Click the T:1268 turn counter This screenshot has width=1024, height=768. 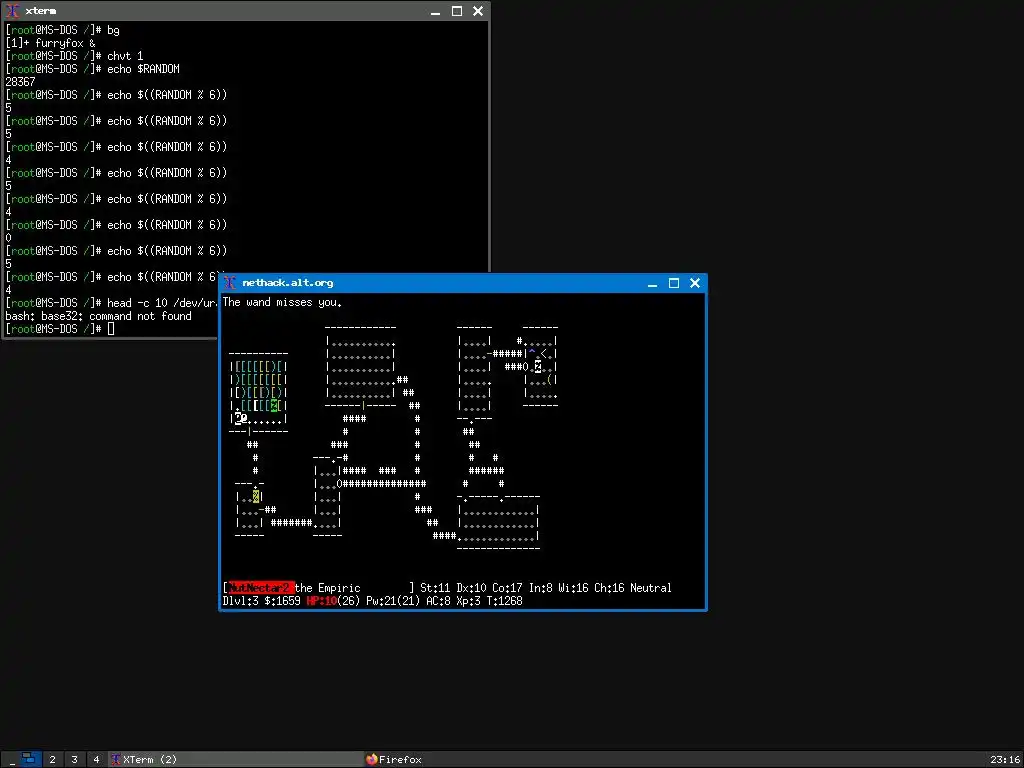[504, 601]
